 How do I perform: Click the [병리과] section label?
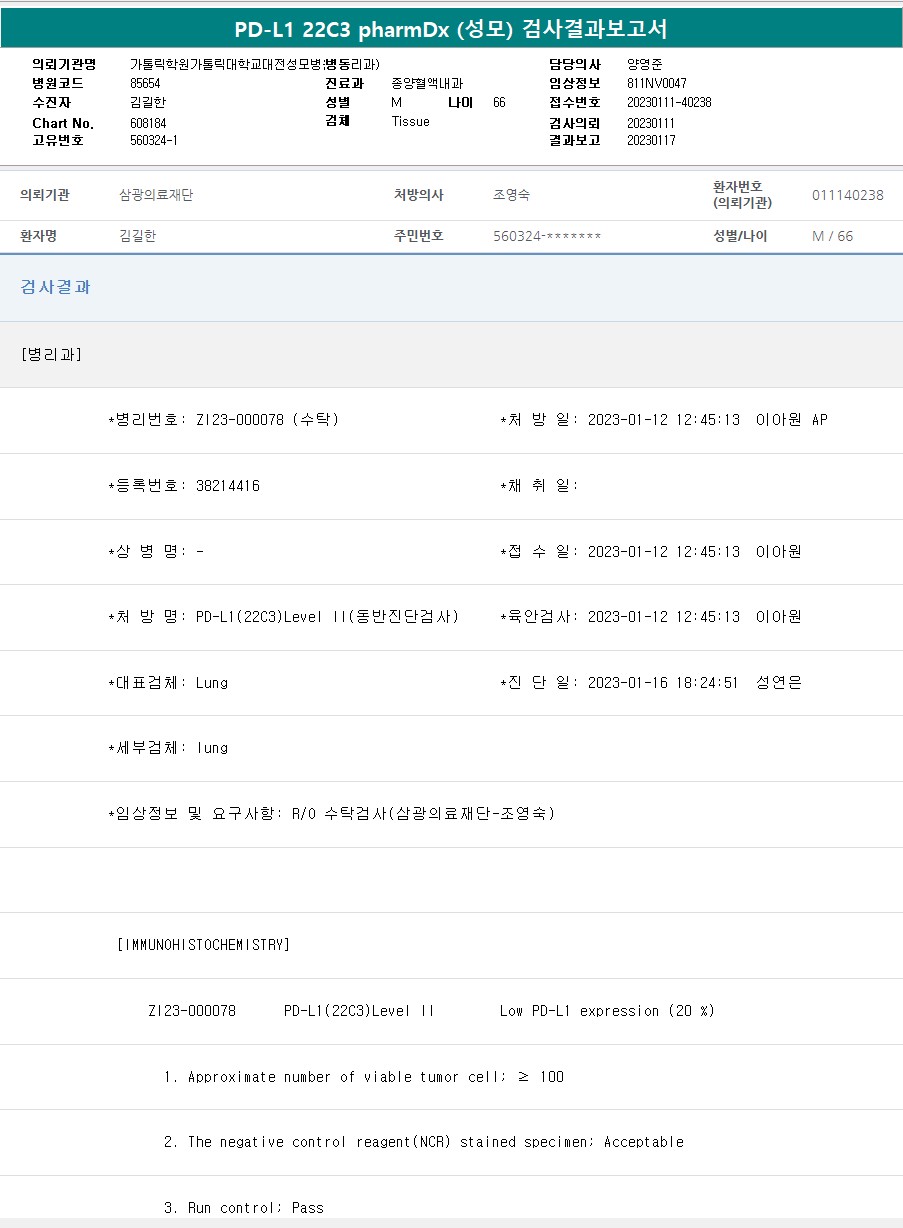point(51,355)
